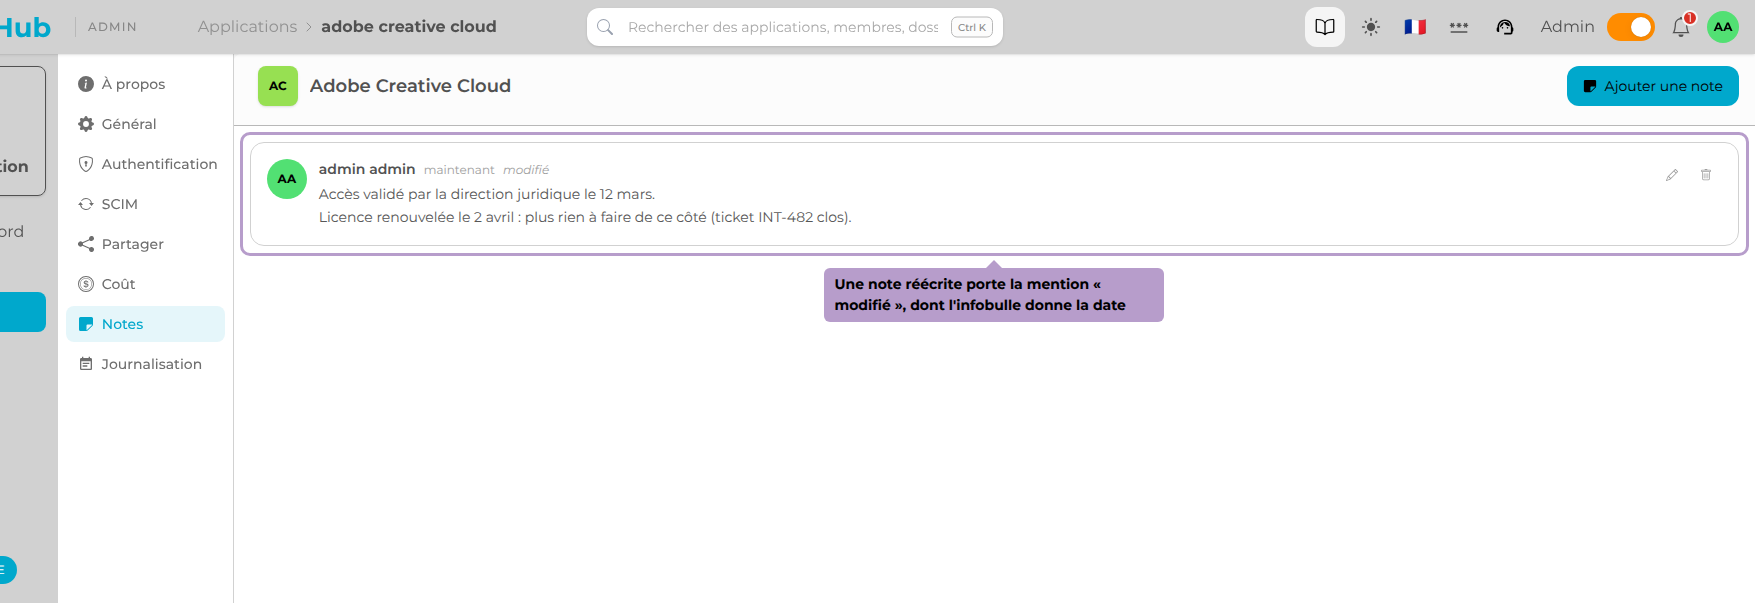The height and width of the screenshot is (603, 1755).
Task: Delete the note with trash icon
Action: coord(1706,175)
